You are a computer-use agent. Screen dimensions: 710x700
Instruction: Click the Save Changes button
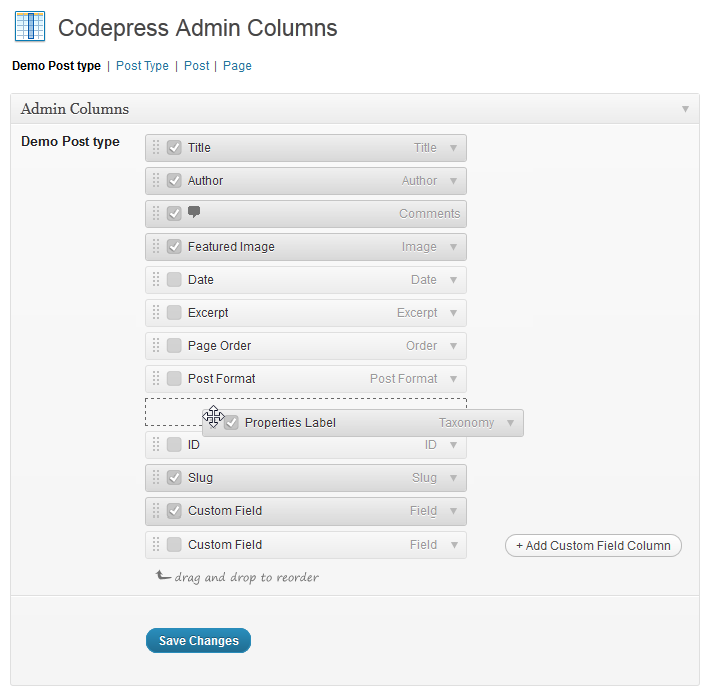[198, 640]
